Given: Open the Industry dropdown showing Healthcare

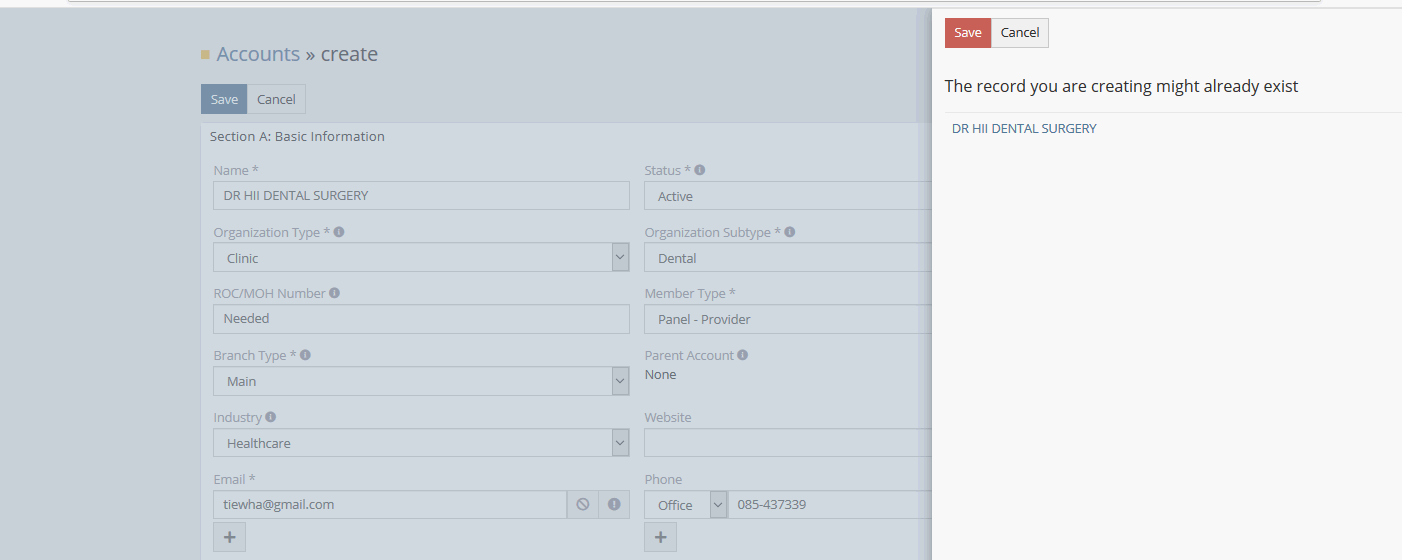Looking at the screenshot, I should (x=620, y=443).
